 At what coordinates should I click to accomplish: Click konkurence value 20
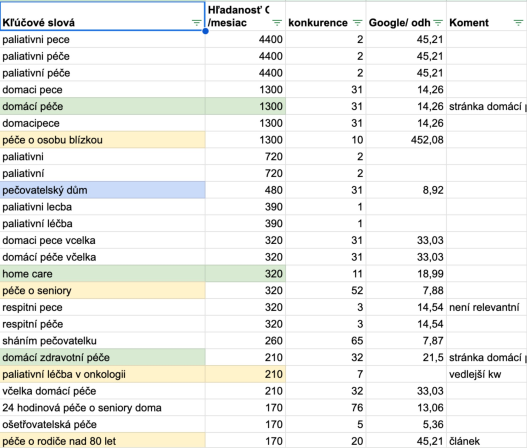tap(357, 441)
